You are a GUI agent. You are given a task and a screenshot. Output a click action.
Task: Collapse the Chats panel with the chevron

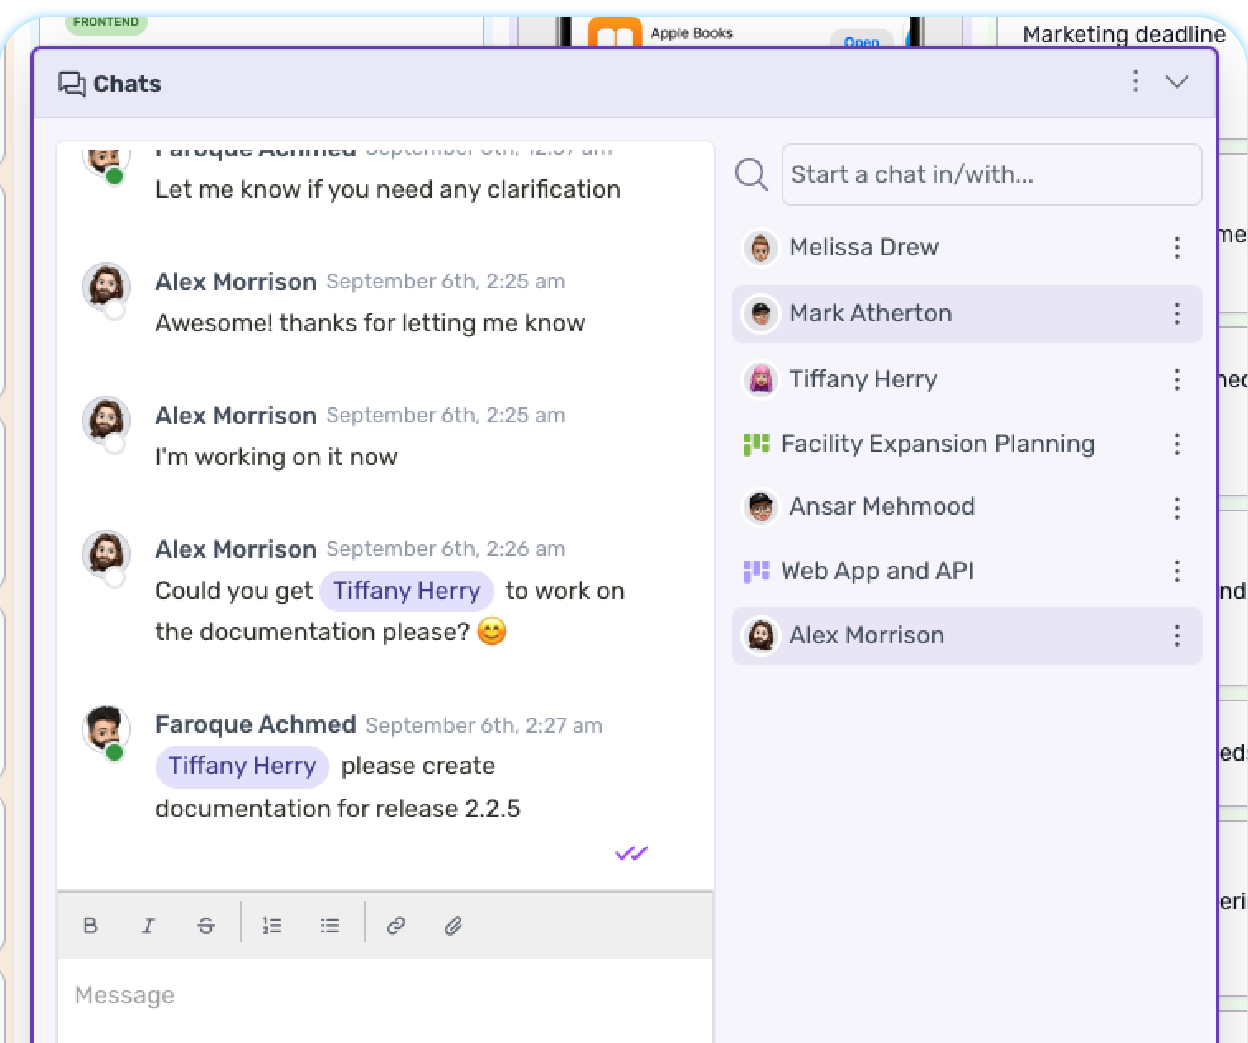(1177, 83)
